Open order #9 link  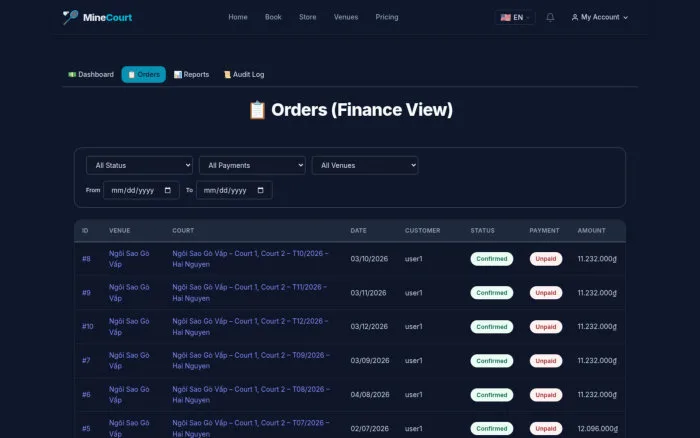pyautogui.click(x=86, y=293)
